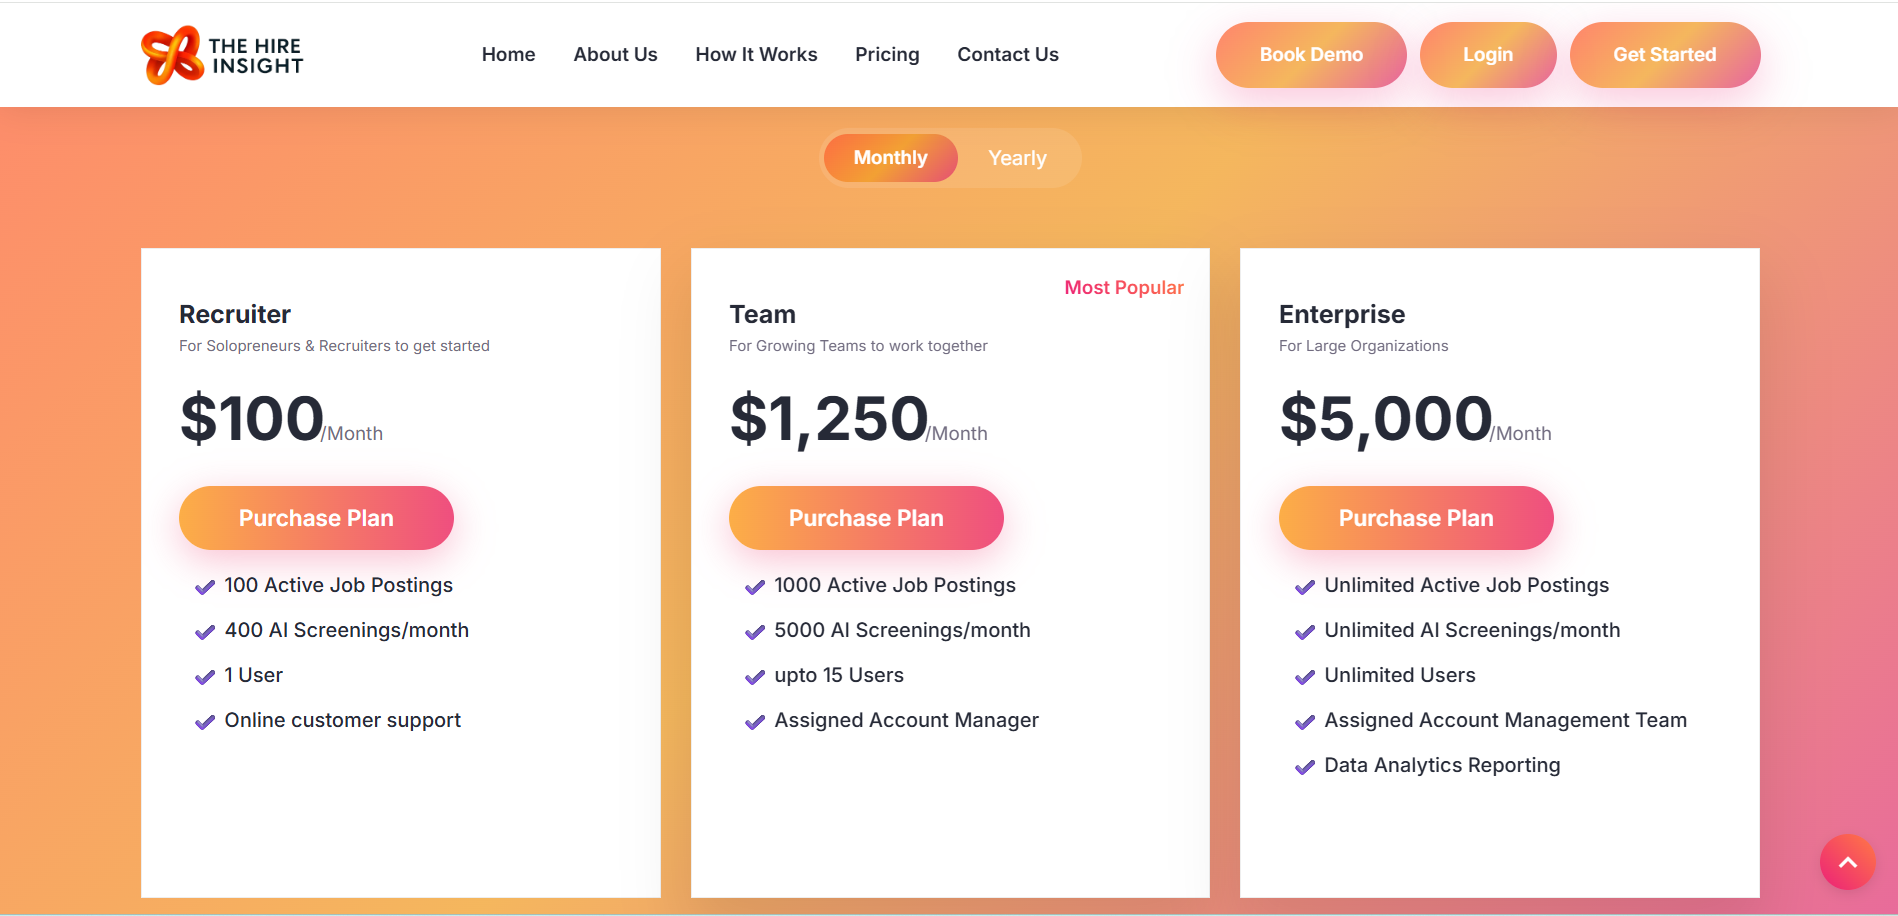
Task: Click the checkmark next to Online customer support
Action: click(x=206, y=722)
